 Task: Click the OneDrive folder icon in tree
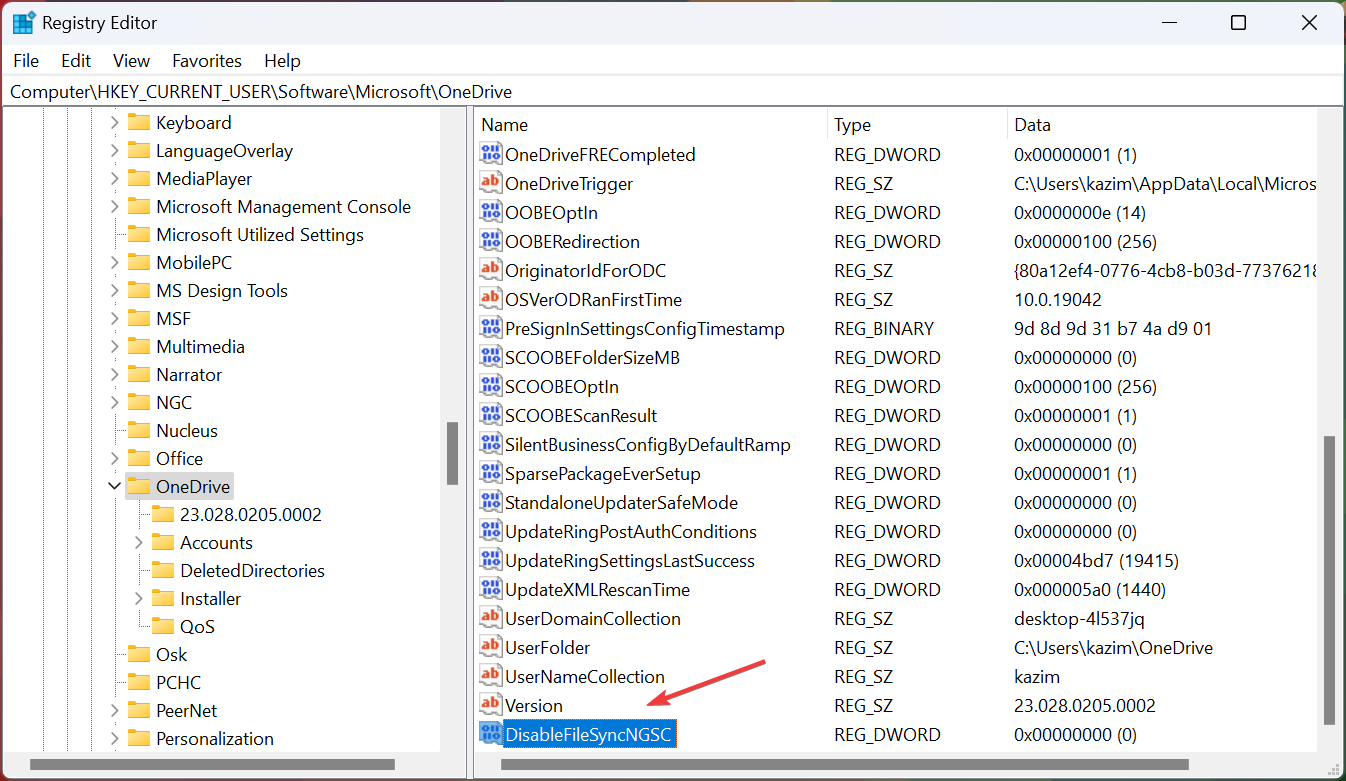click(139, 487)
